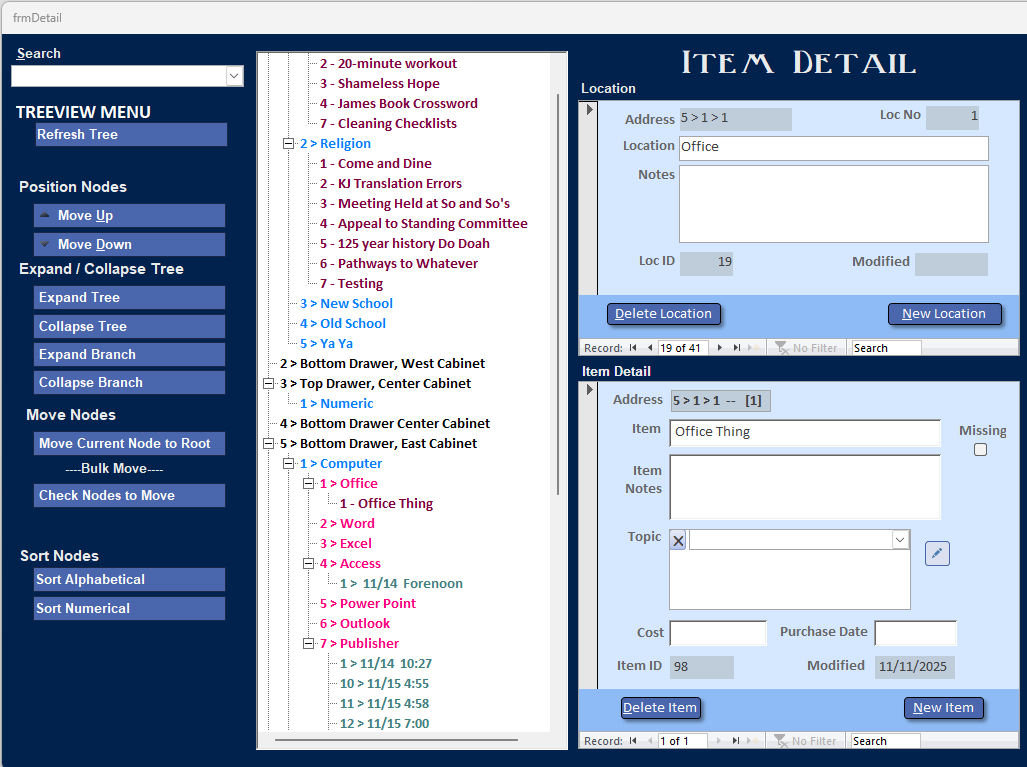Image resolution: width=1027 pixels, height=767 pixels.
Task: Click the Item Detail record selector arrow
Action: coord(589,390)
